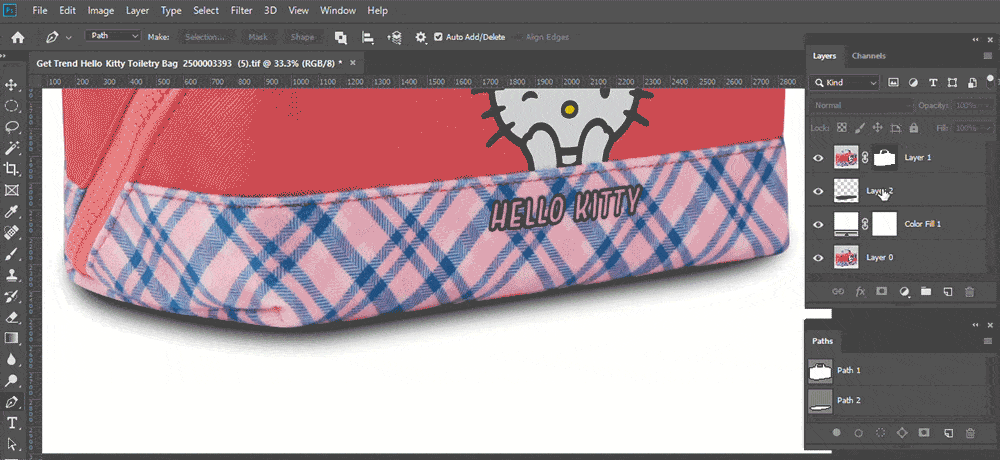1000x460 pixels.
Task: Make work path from selection
Action: pyautogui.click(x=902, y=433)
